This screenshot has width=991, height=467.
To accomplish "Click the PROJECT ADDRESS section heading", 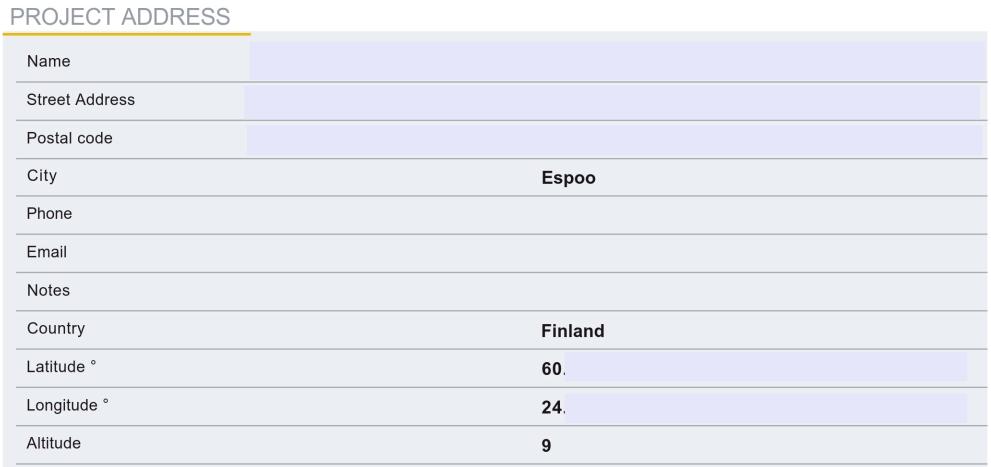I will coord(120,16).
